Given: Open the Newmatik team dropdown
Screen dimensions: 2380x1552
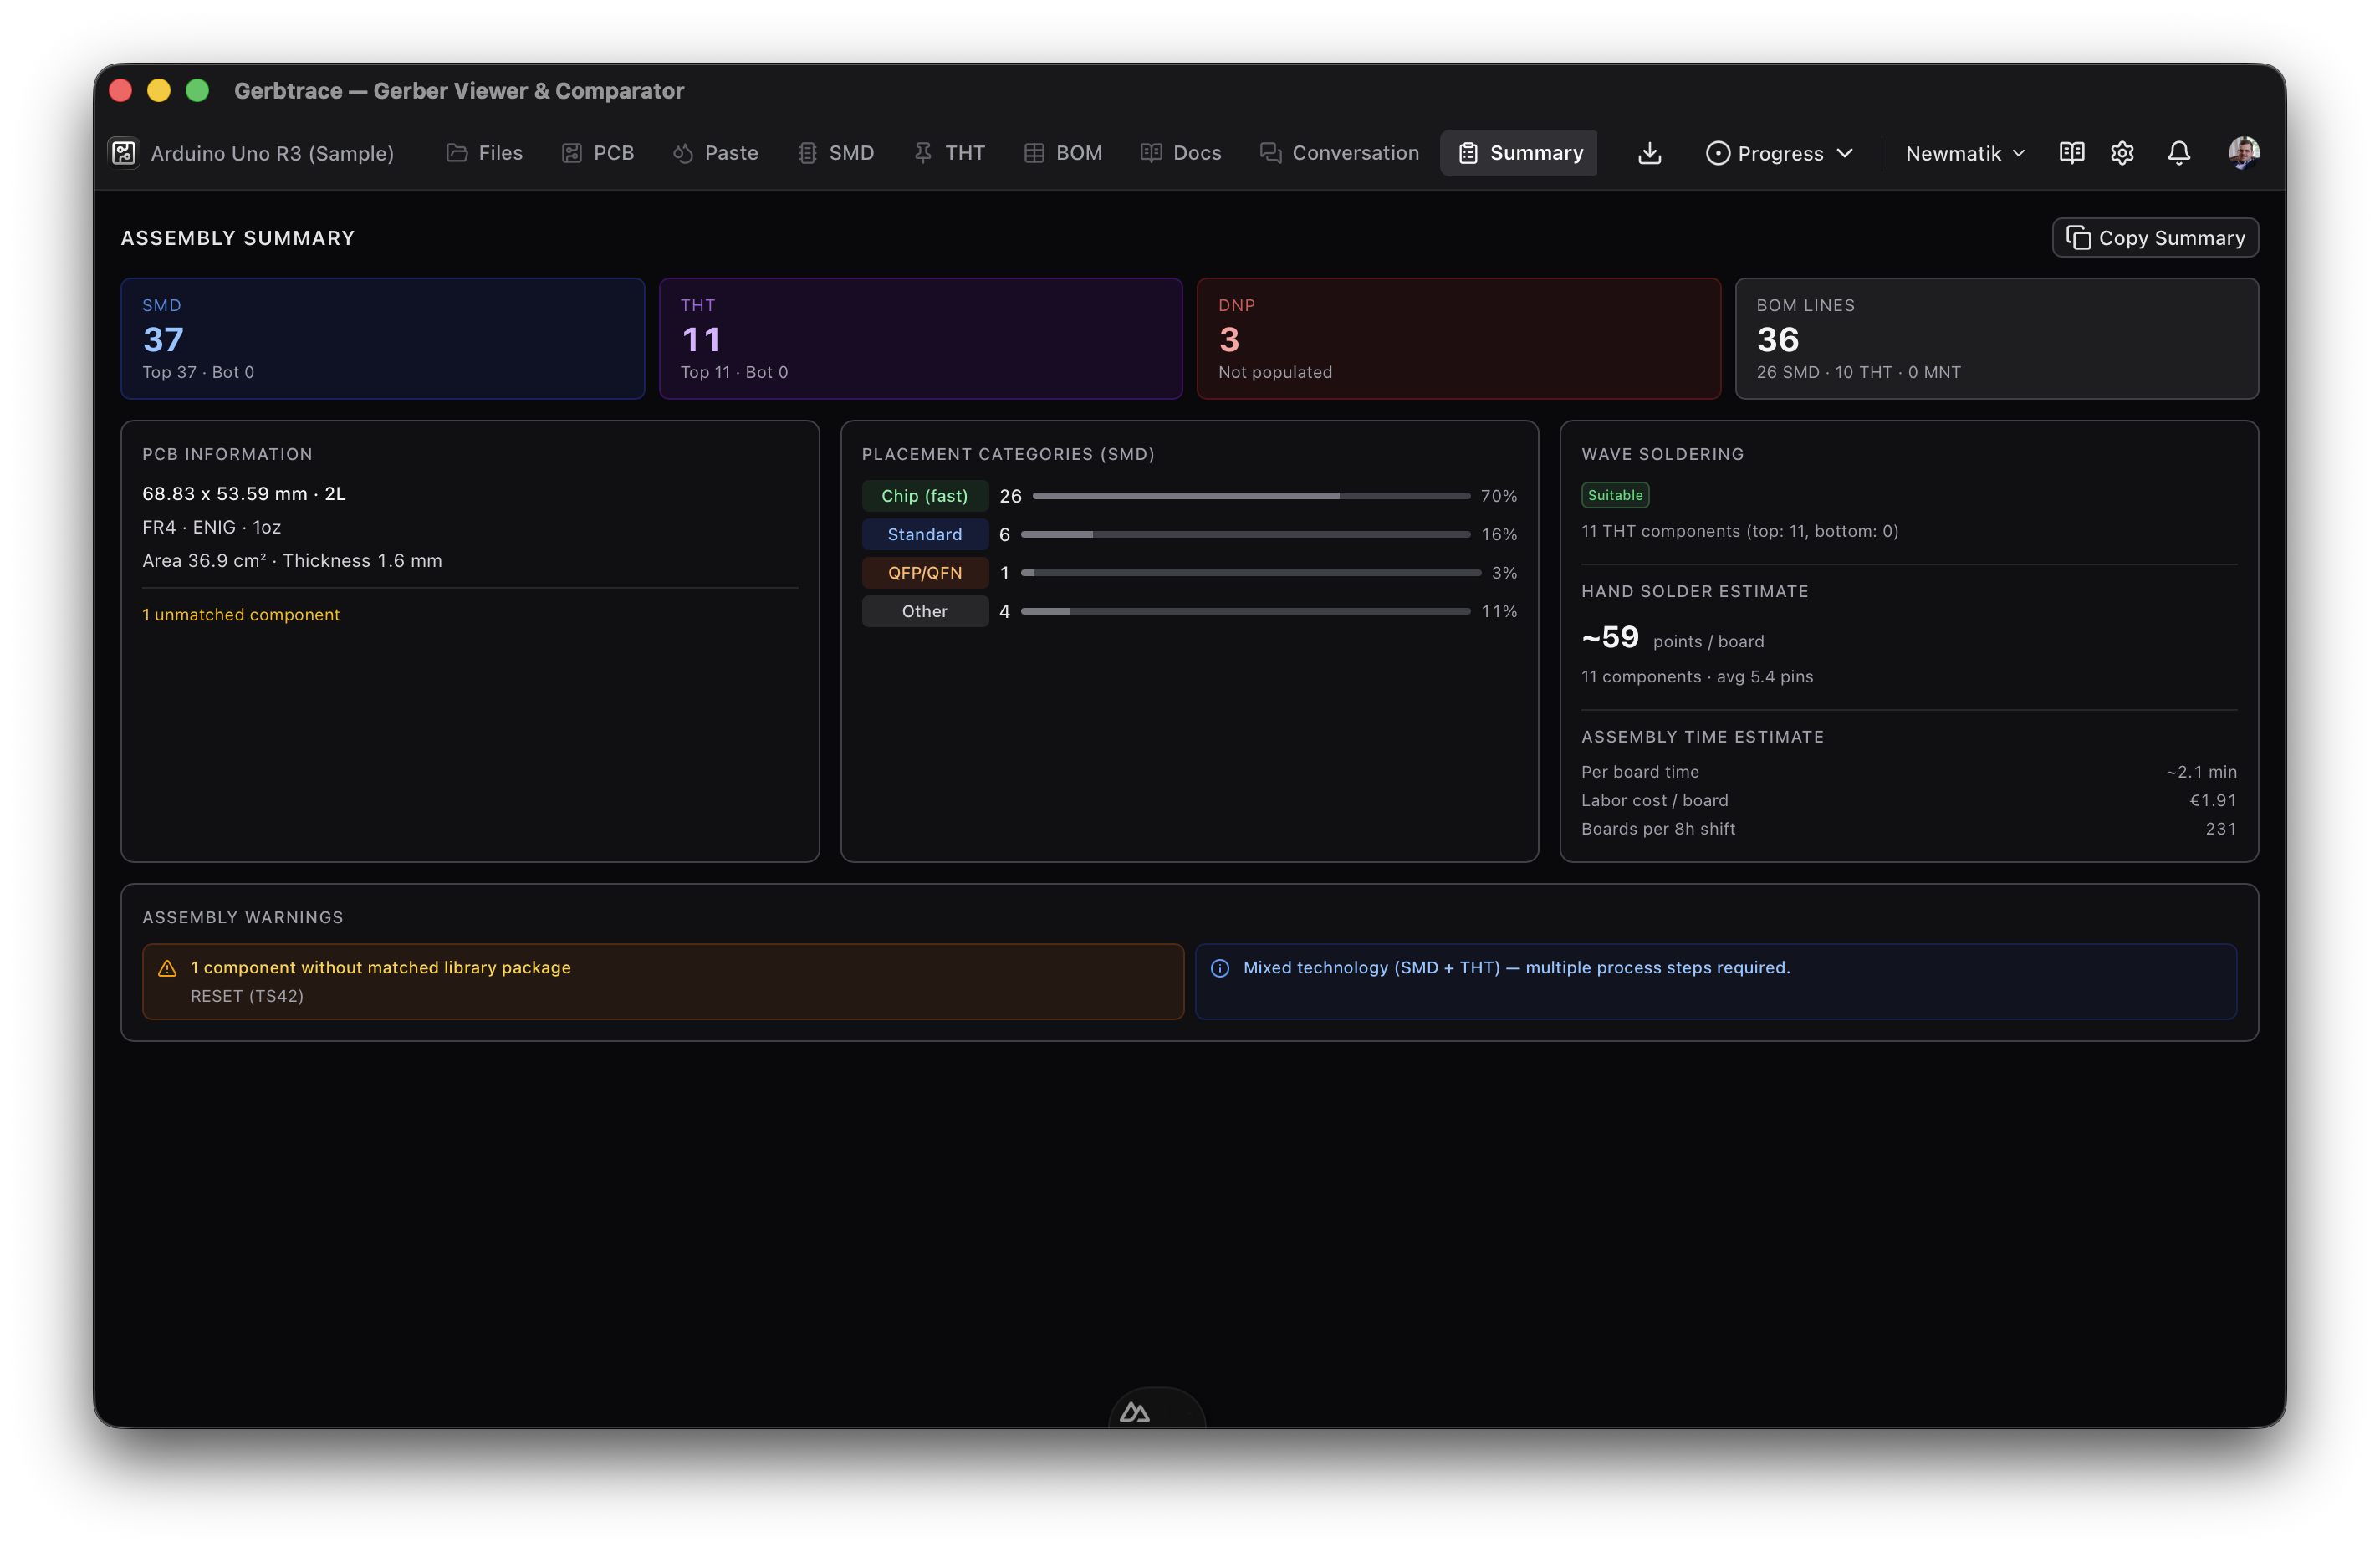Looking at the screenshot, I should click(1965, 153).
